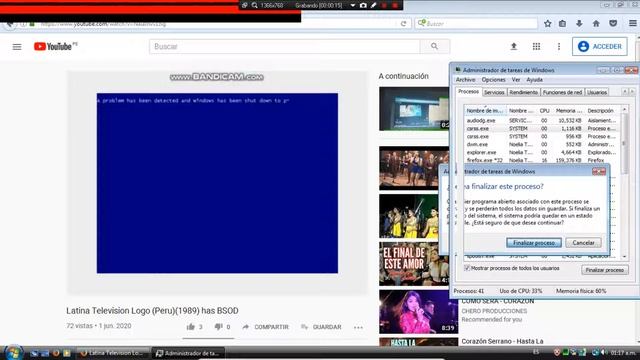Screen dimensions: 640x360
Task: Open the EL FINAL DE ESTE AMOR thumbnail
Action: point(414,264)
